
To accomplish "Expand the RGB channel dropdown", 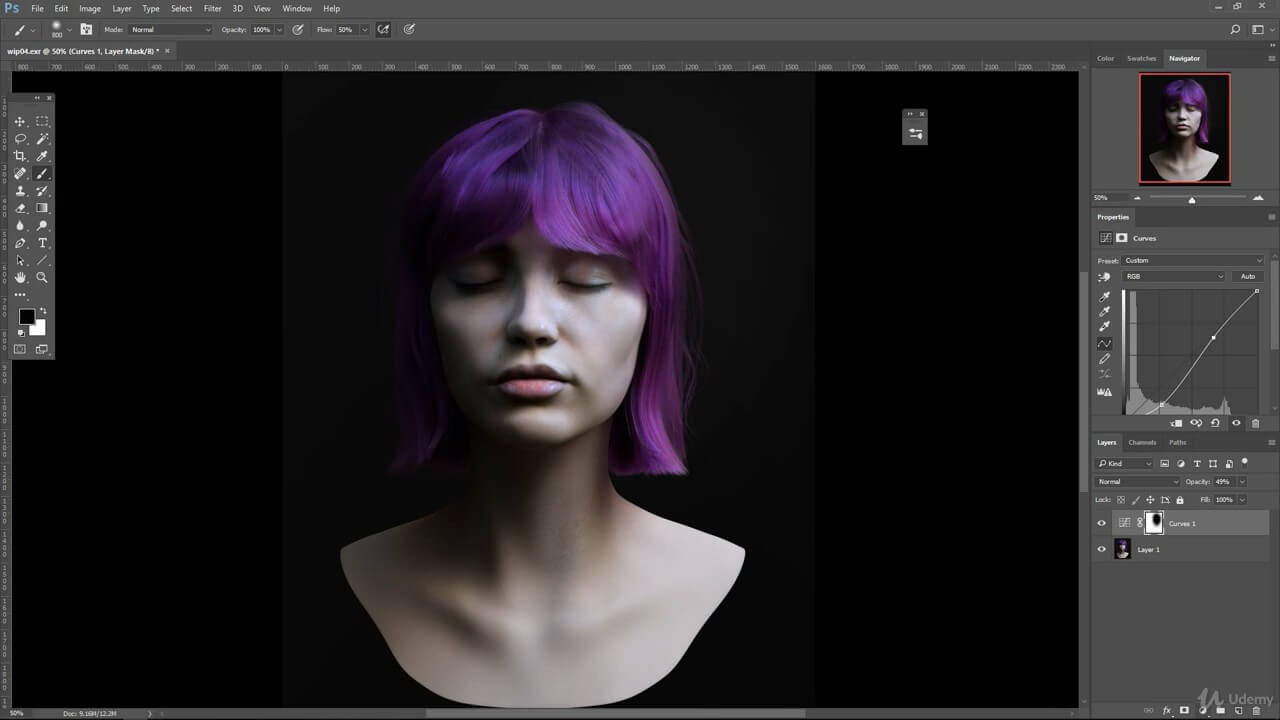I will (x=1174, y=276).
